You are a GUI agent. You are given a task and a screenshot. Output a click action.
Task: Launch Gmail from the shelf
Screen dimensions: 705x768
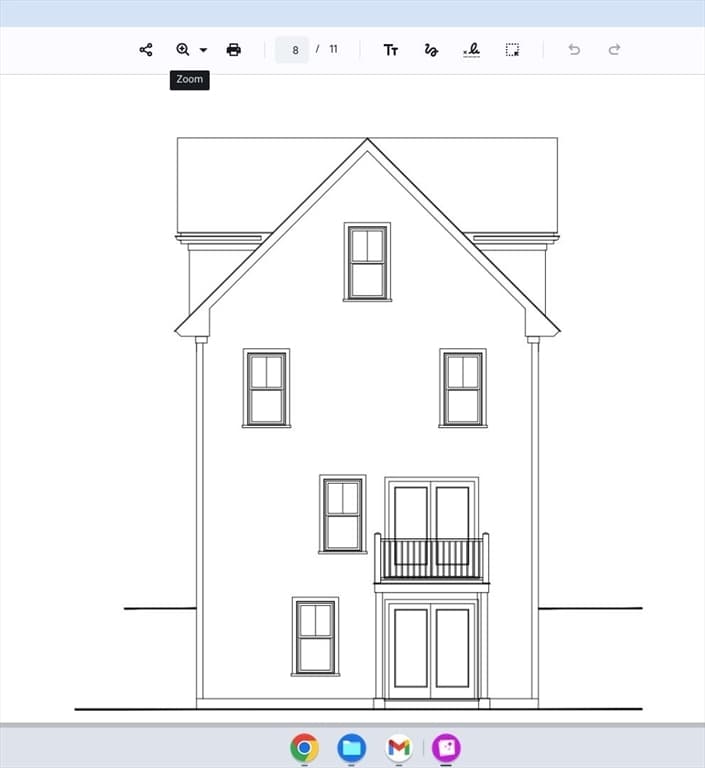pos(399,747)
